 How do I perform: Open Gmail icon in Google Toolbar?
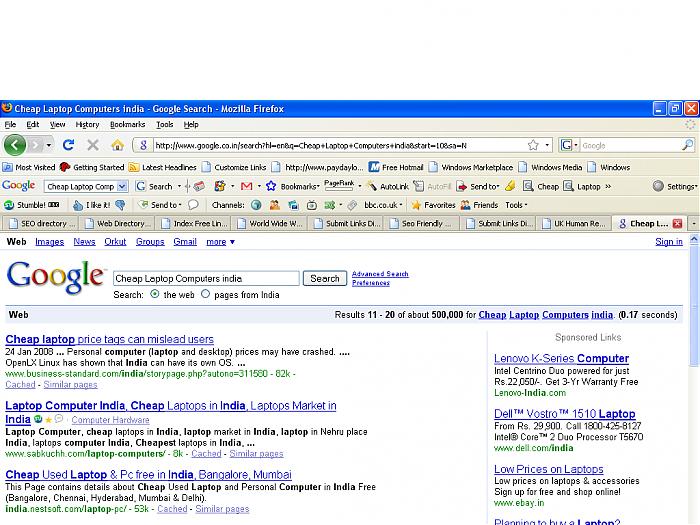[246, 186]
